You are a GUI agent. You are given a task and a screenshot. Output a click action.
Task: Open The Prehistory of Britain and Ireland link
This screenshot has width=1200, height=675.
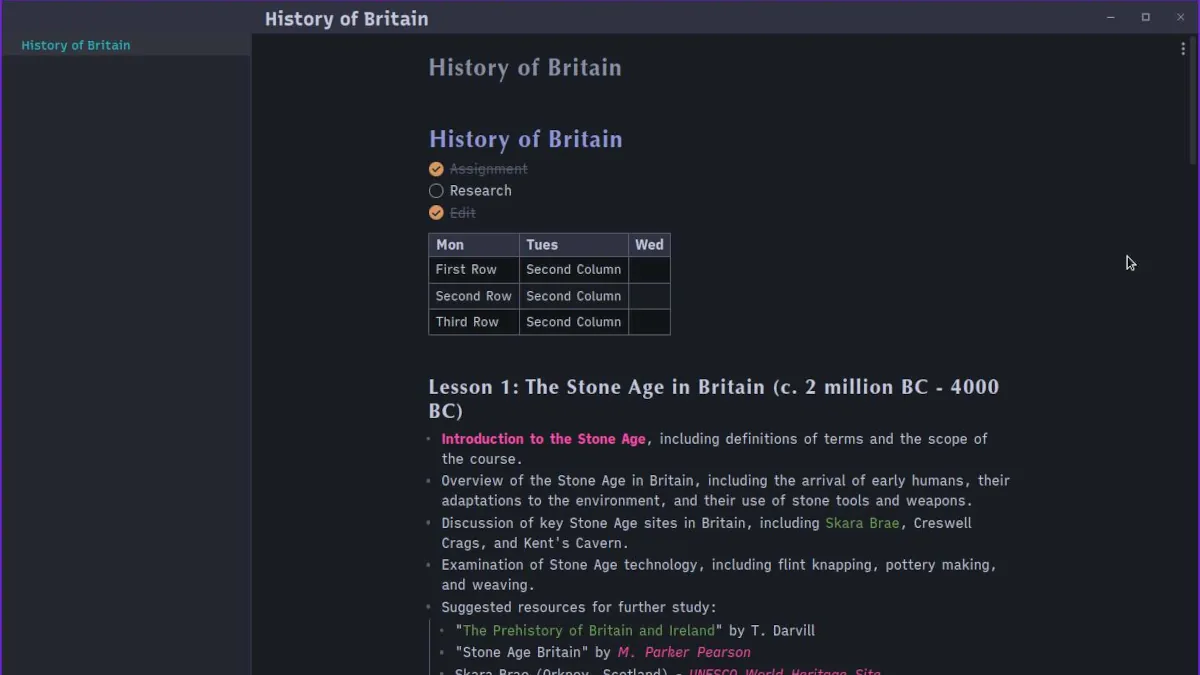(x=589, y=631)
